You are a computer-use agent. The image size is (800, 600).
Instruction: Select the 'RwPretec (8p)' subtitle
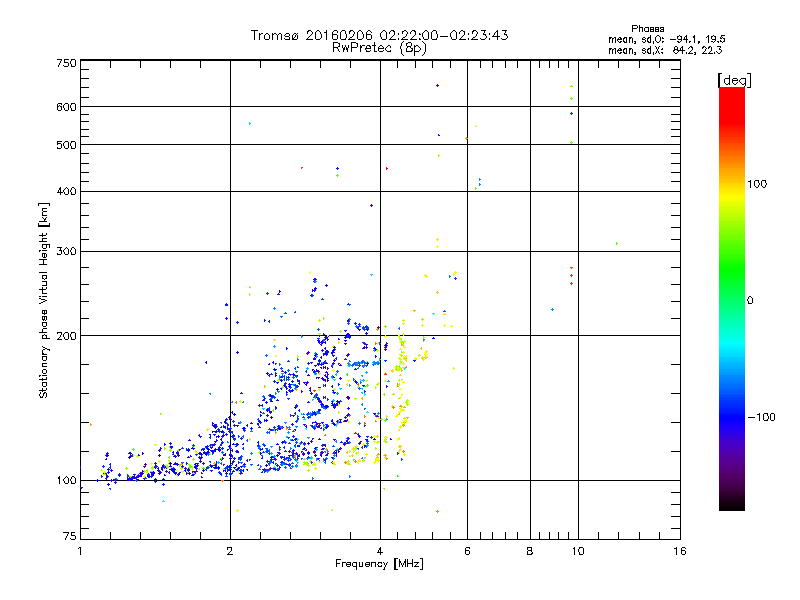point(379,48)
